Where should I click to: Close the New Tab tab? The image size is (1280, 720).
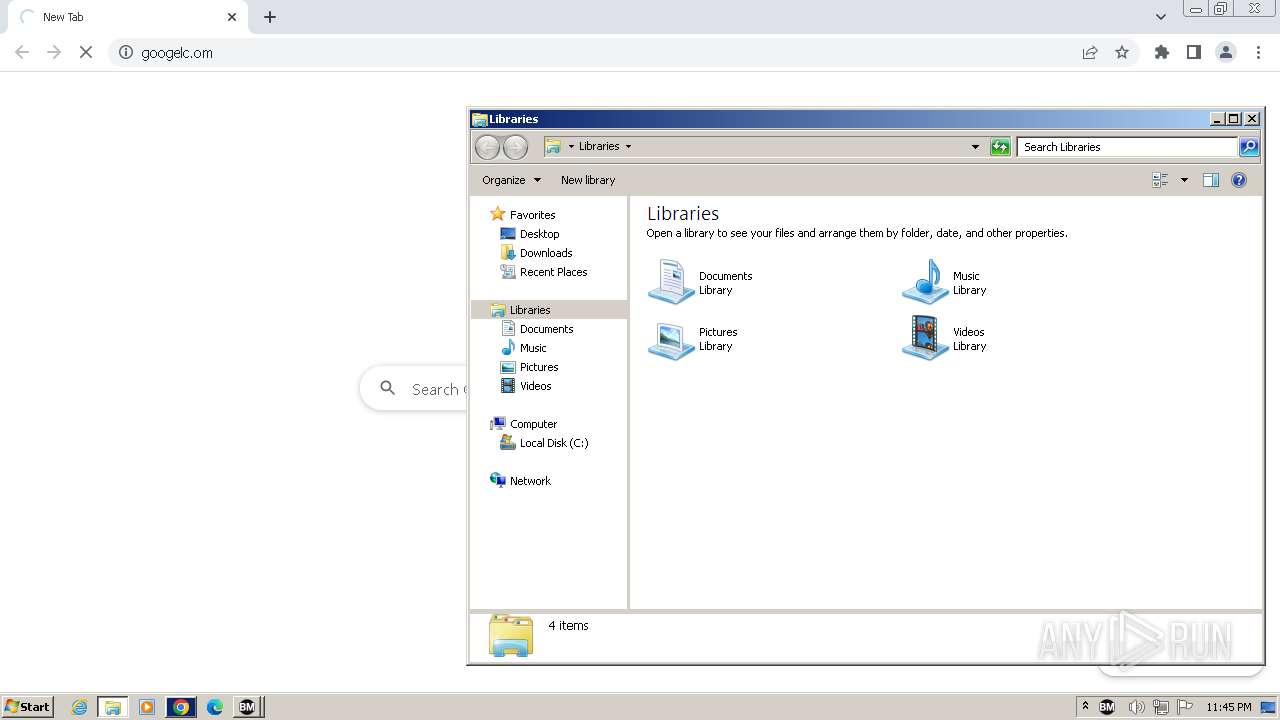232,17
